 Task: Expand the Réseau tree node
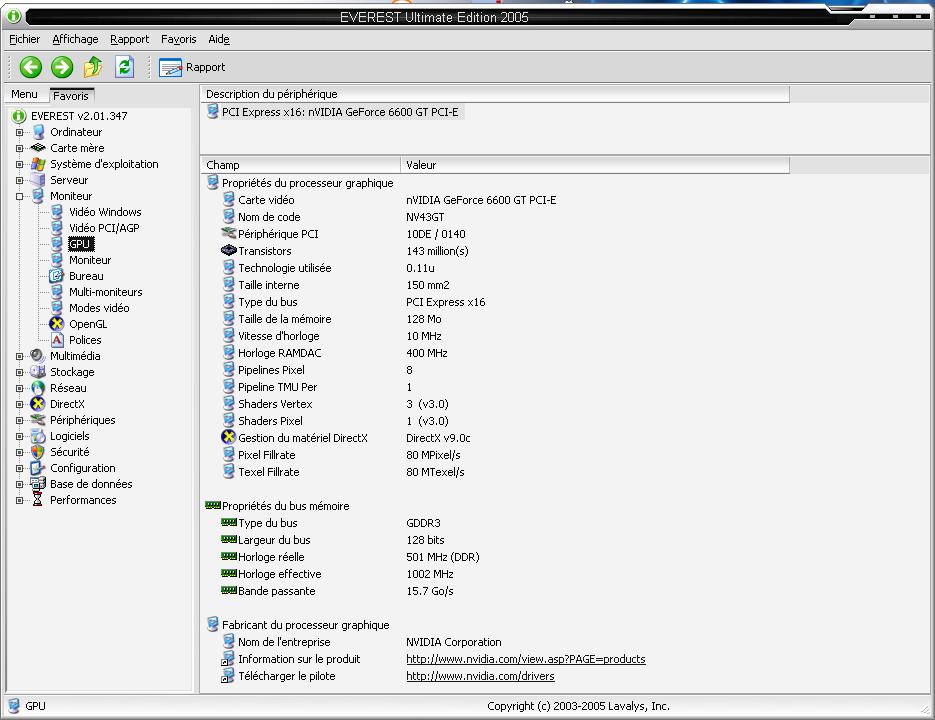(20, 388)
